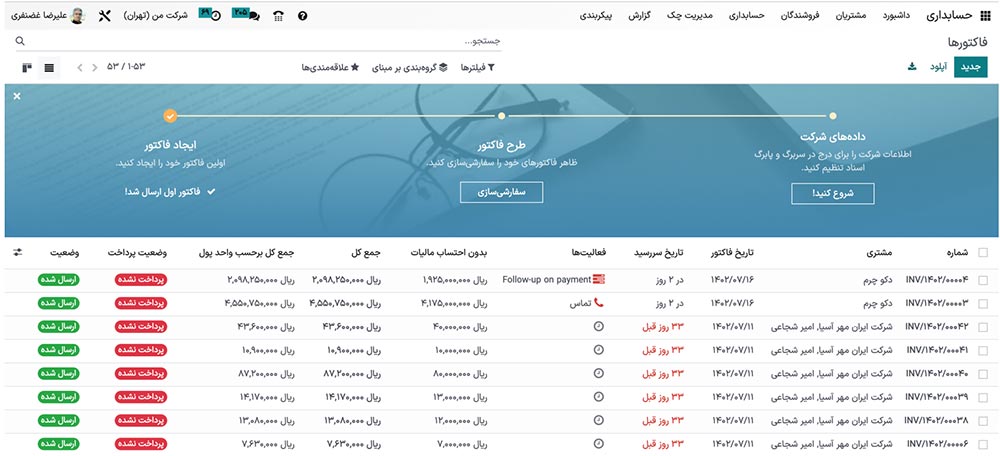The image size is (1000, 456).
Task: Open the گزارش menu
Action: click(639, 16)
